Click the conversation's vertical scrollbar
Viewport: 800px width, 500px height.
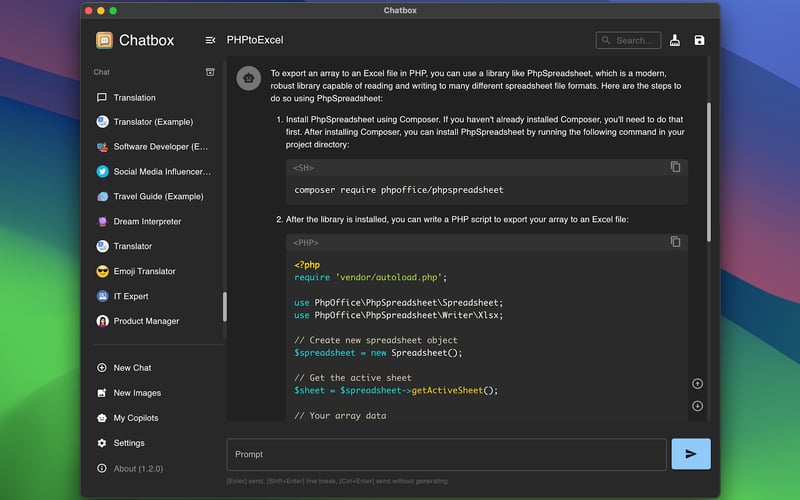(x=709, y=170)
